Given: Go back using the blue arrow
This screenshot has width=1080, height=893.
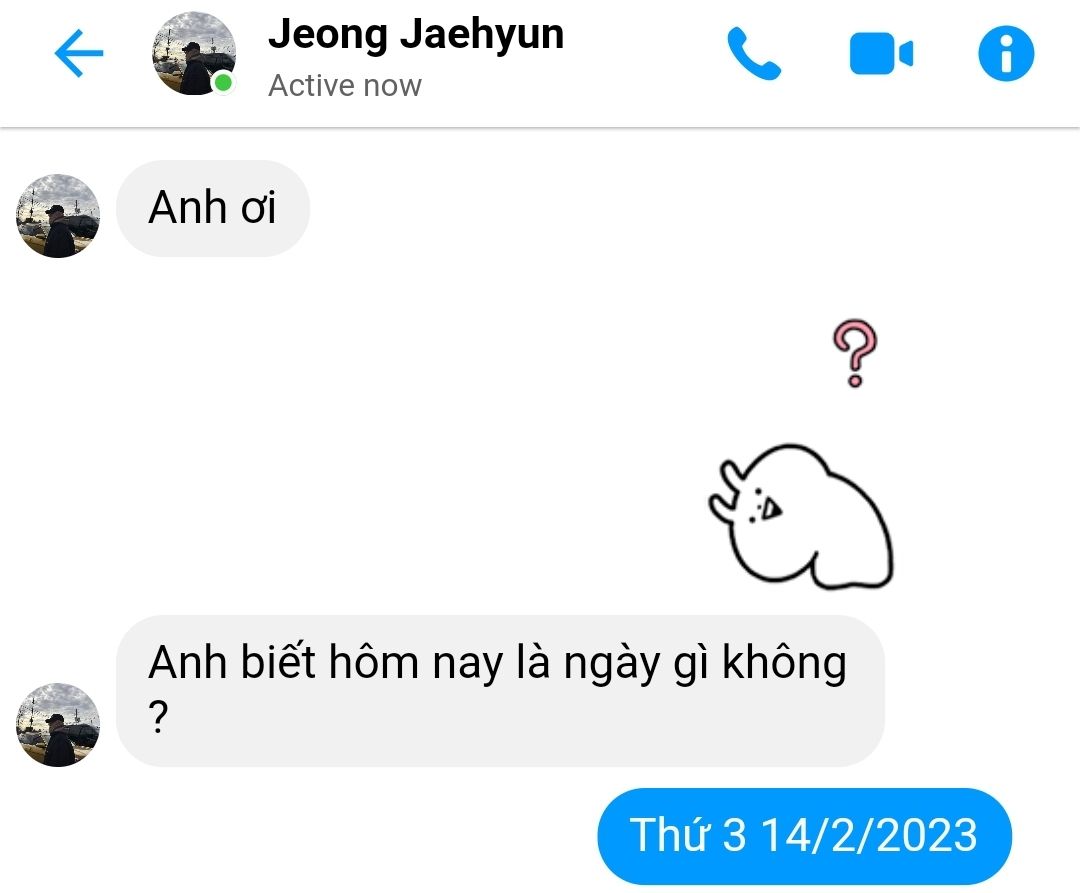Looking at the screenshot, I should pyautogui.click(x=79, y=53).
